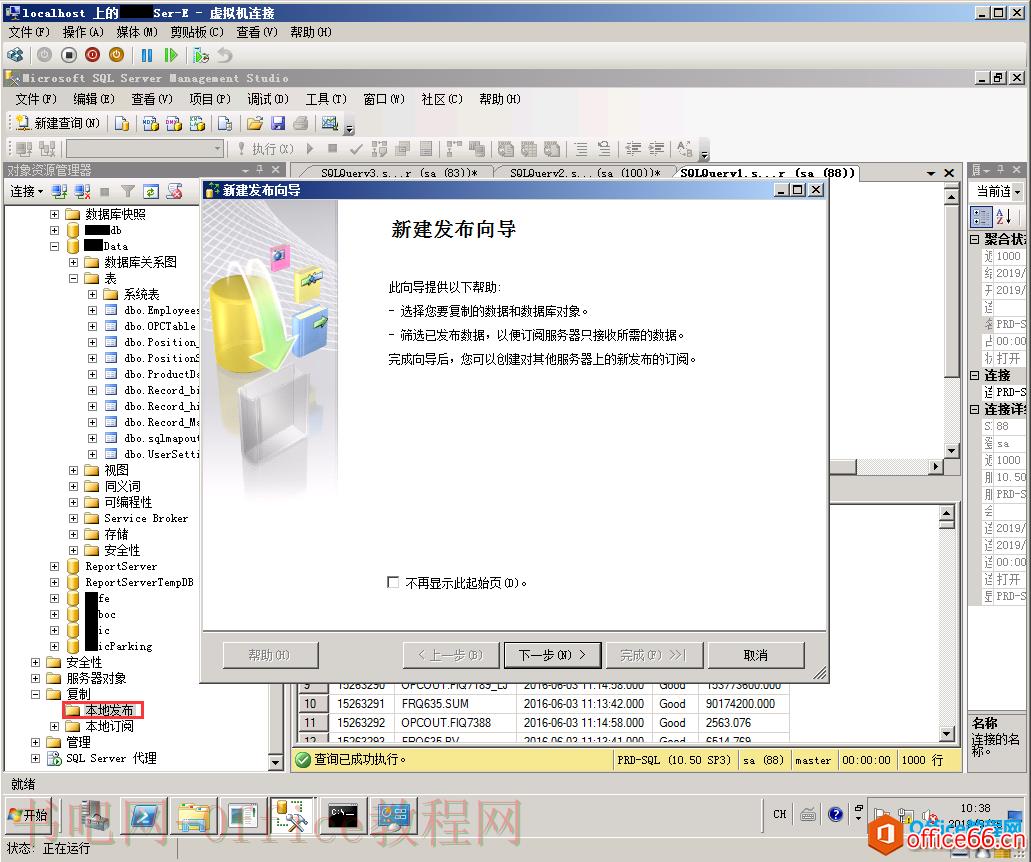
Task: Open a new Analysis Services XMLA query
Action: 197,123
